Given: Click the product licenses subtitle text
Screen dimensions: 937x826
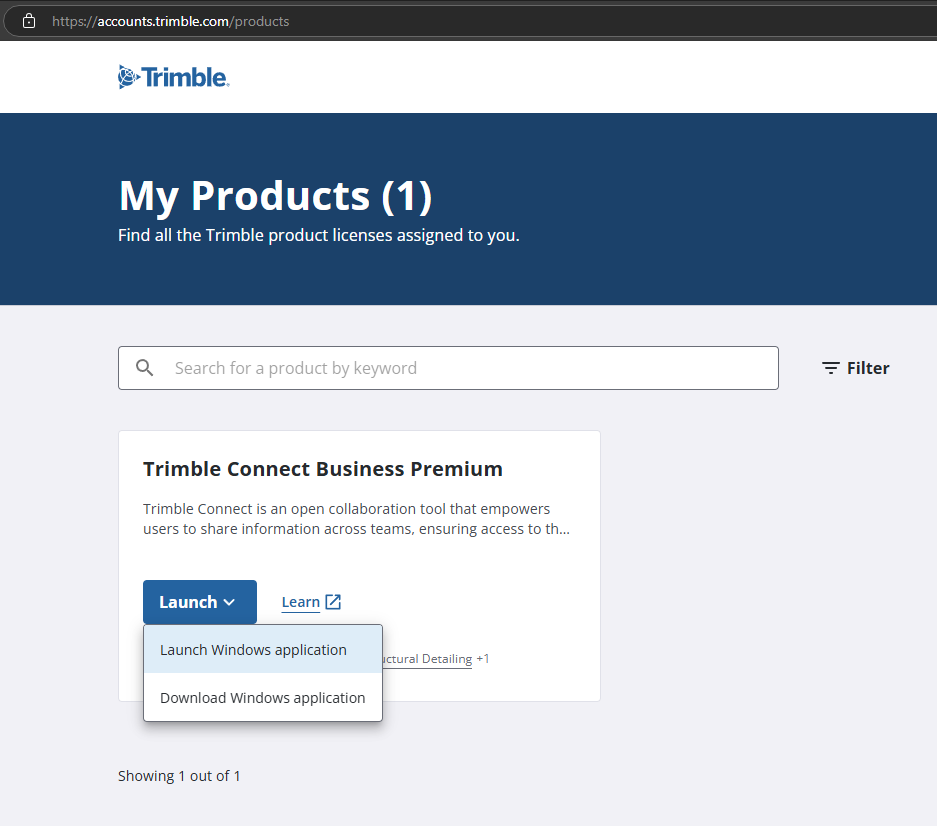Looking at the screenshot, I should pyautogui.click(x=318, y=237).
